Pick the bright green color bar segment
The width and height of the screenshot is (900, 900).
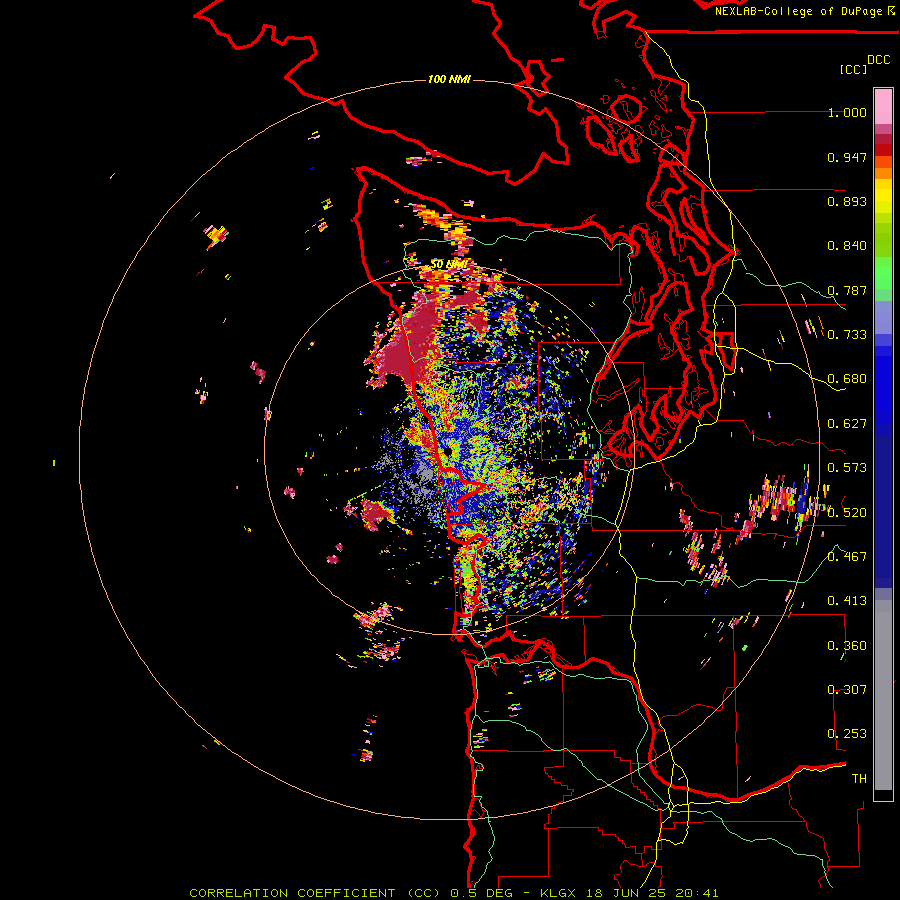pyautogui.click(x=883, y=274)
